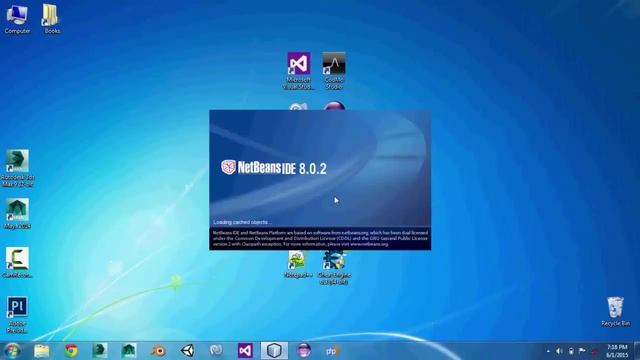Launch Unity from taskbar
The image size is (640, 360).
[187, 351]
